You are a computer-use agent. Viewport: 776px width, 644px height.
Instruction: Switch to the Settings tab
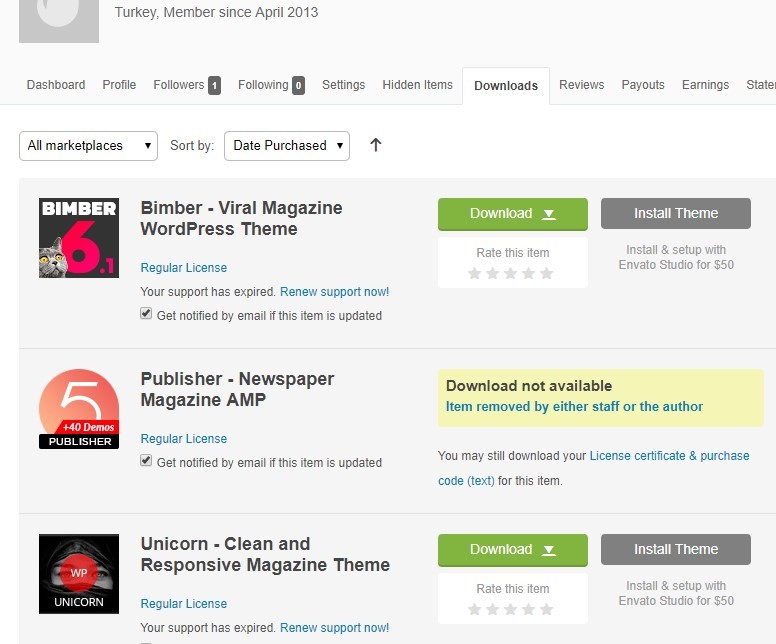point(343,85)
